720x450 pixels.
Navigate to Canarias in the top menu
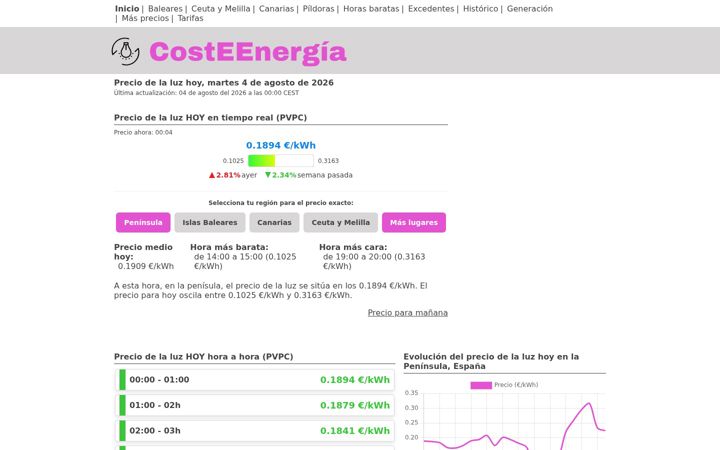(x=276, y=9)
